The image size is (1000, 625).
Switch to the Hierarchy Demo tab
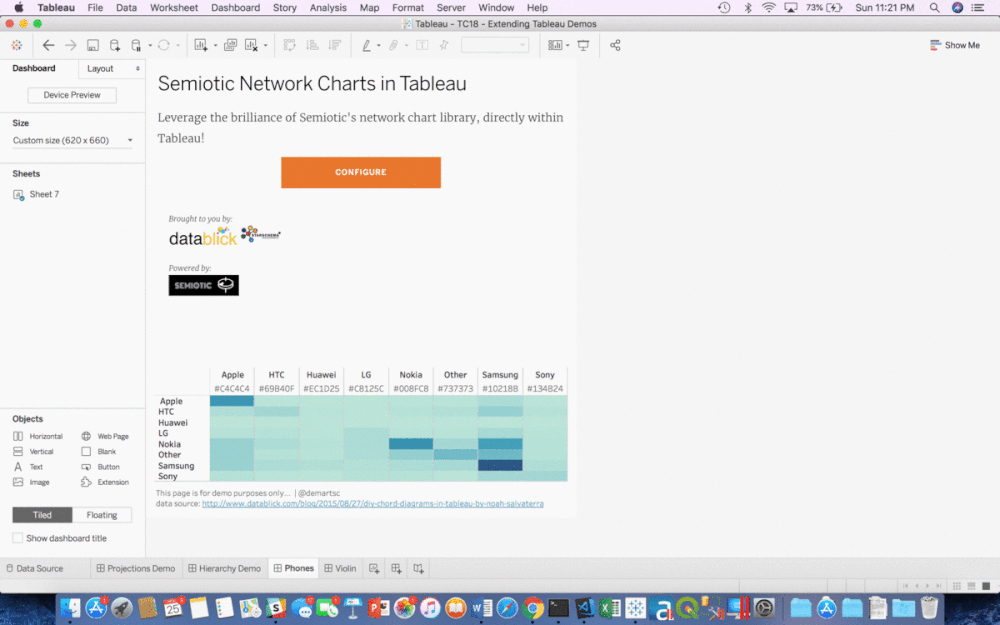click(x=224, y=568)
